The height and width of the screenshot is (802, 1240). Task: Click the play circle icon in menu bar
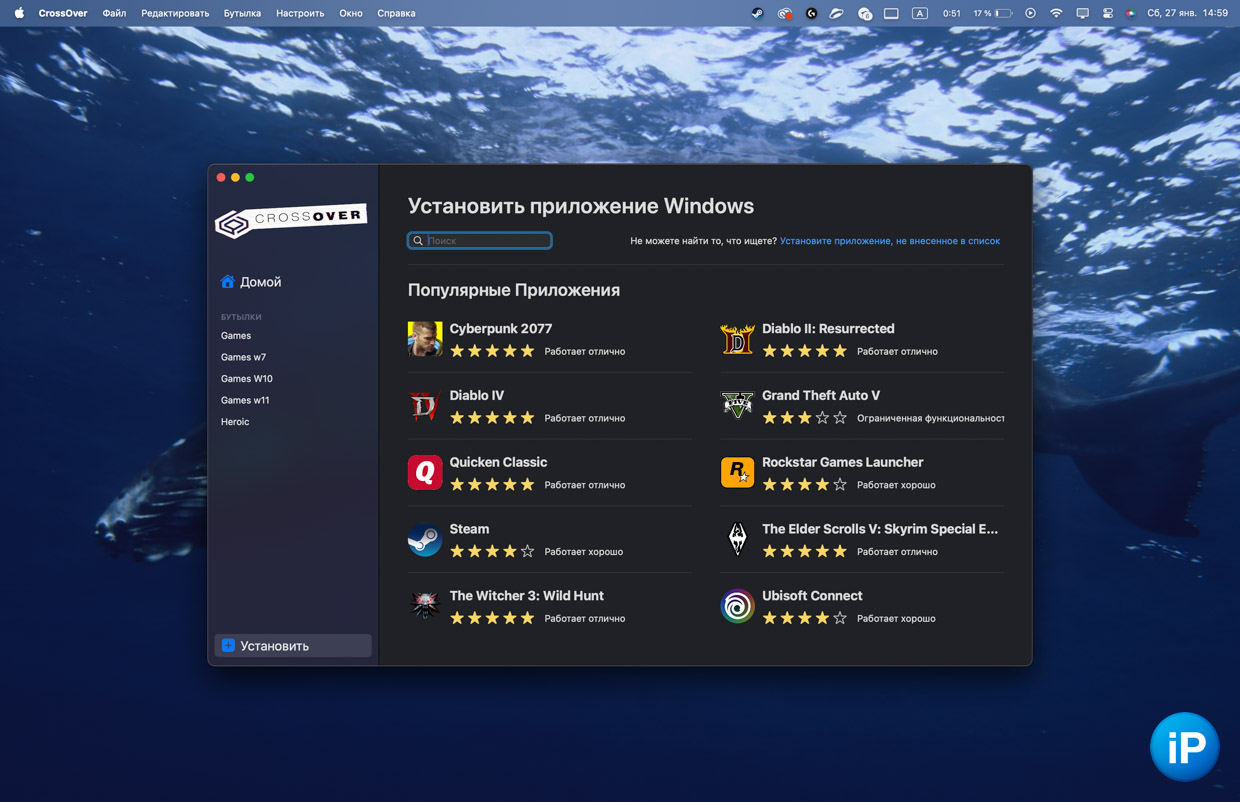pyautogui.click(x=1030, y=13)
